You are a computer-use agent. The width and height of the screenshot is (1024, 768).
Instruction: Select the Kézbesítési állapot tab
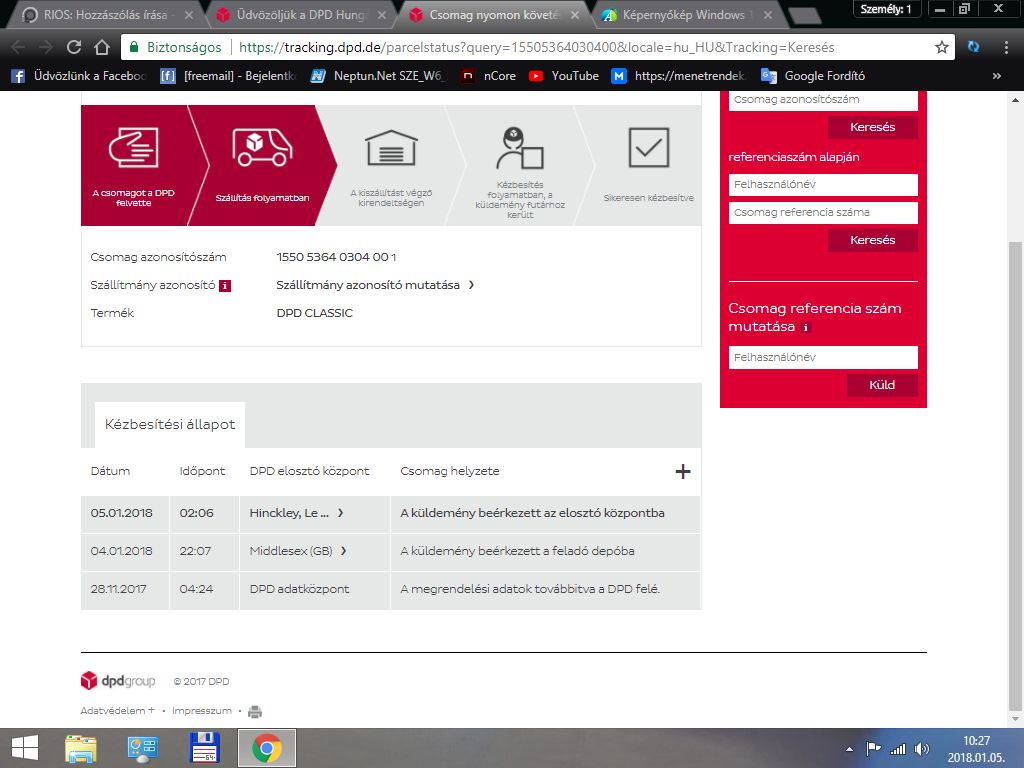170,424
